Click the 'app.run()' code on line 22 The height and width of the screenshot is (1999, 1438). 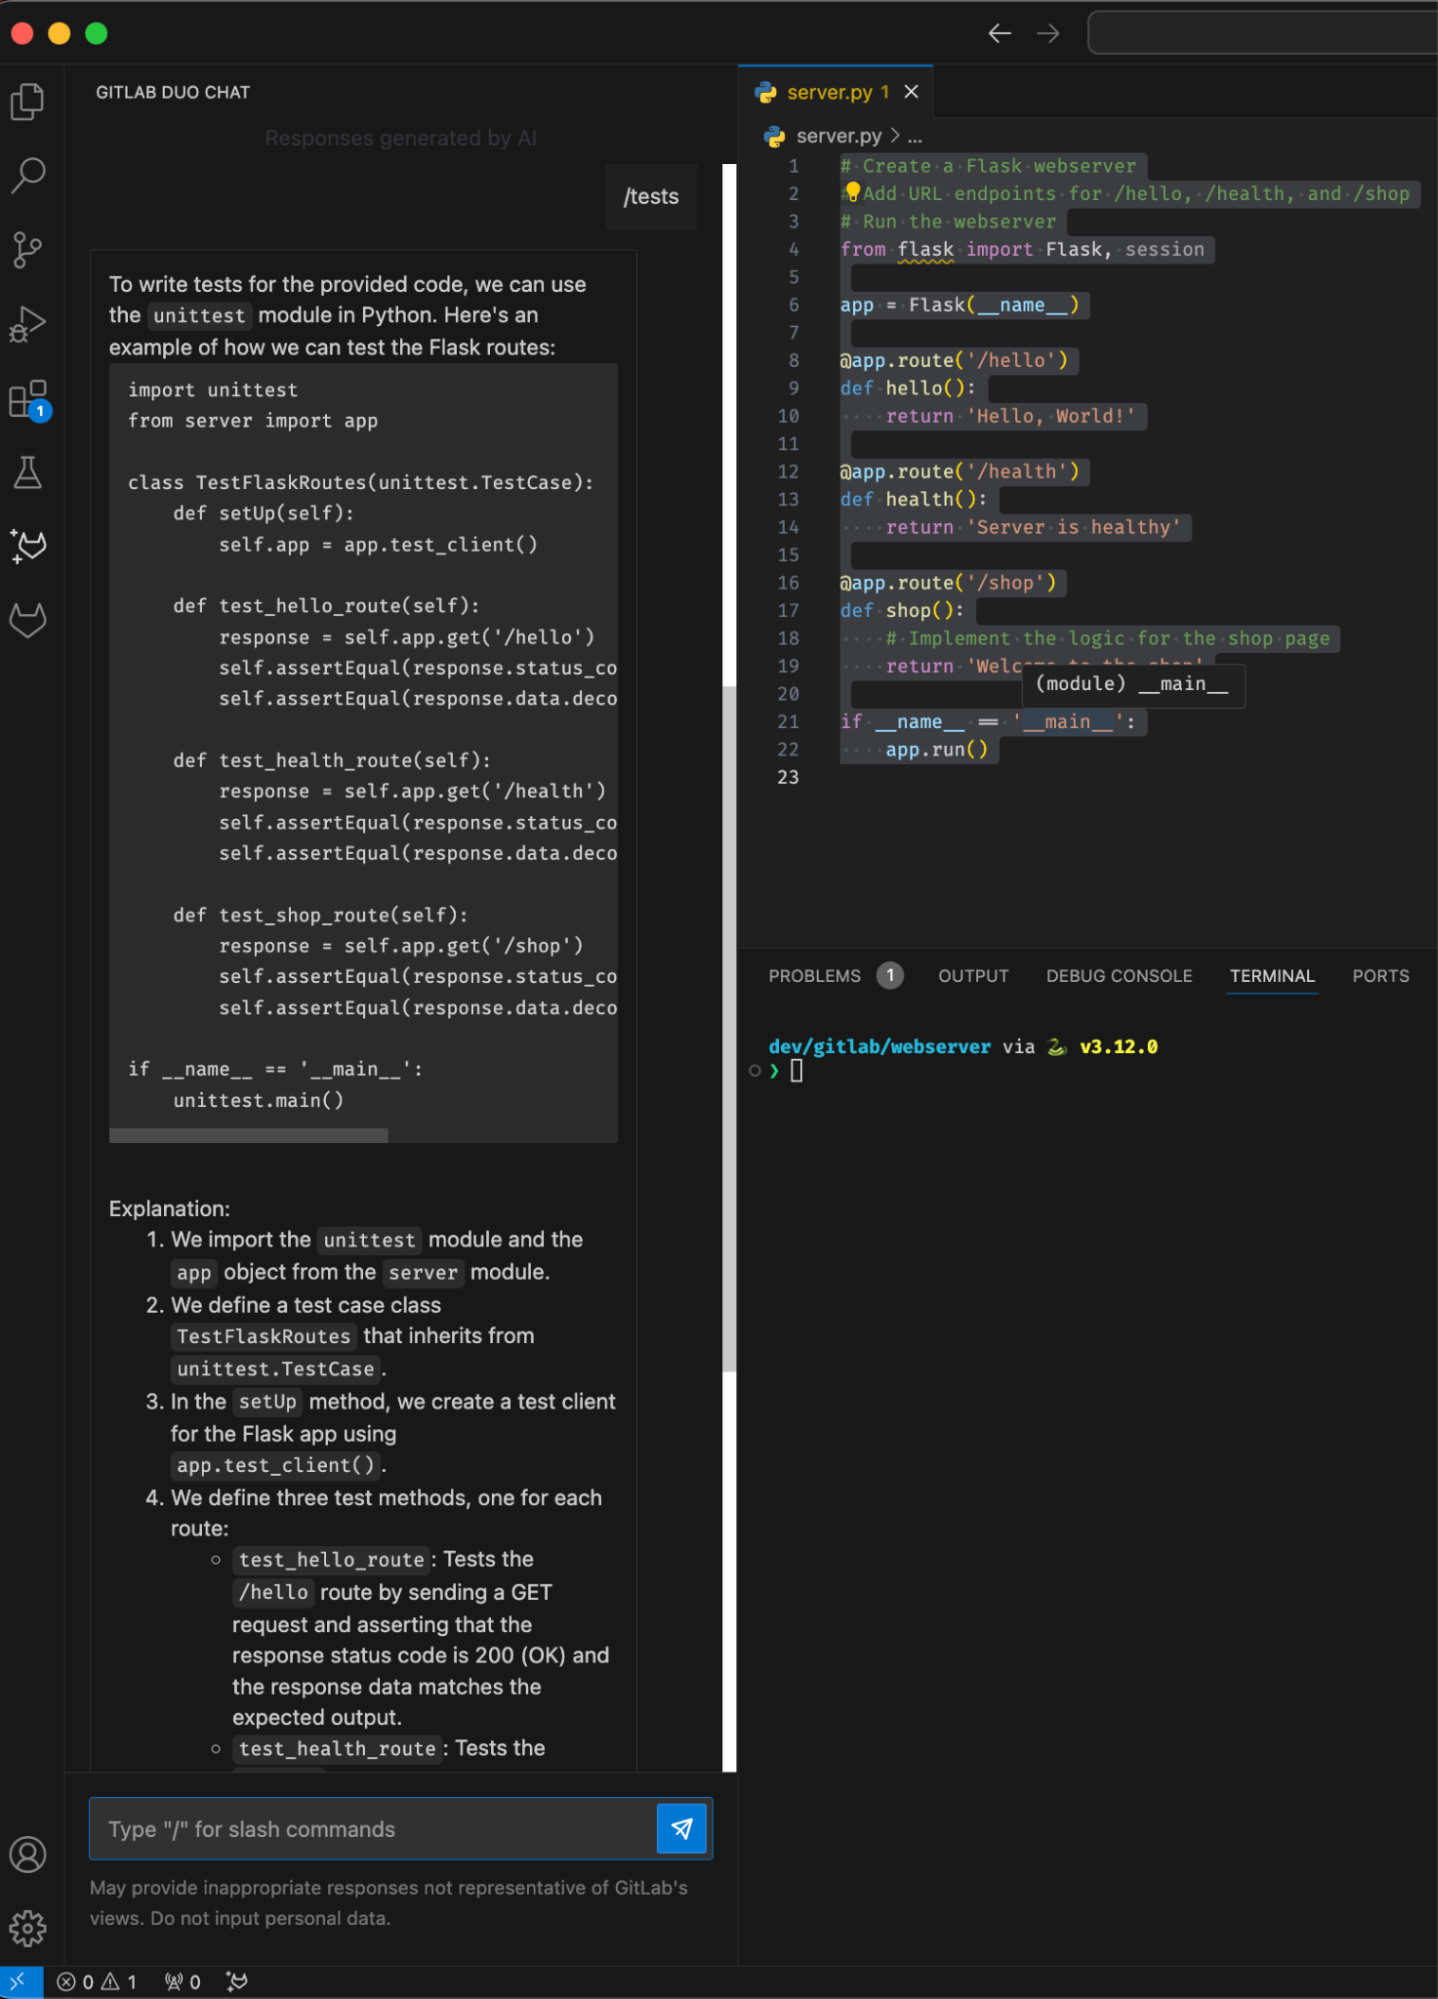click(x=936, y=749)
